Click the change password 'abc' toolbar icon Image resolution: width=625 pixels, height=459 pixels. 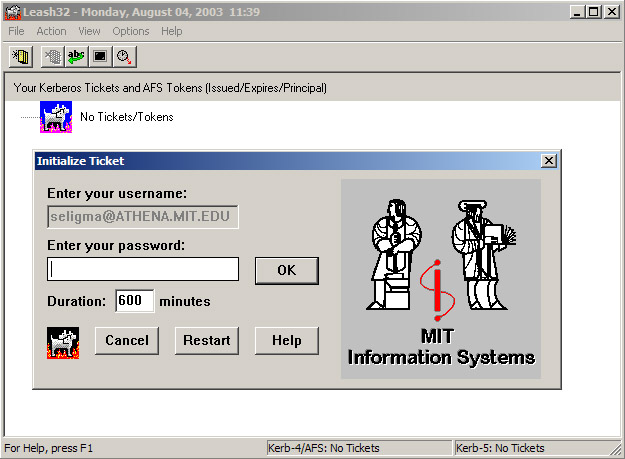(77, 57)
